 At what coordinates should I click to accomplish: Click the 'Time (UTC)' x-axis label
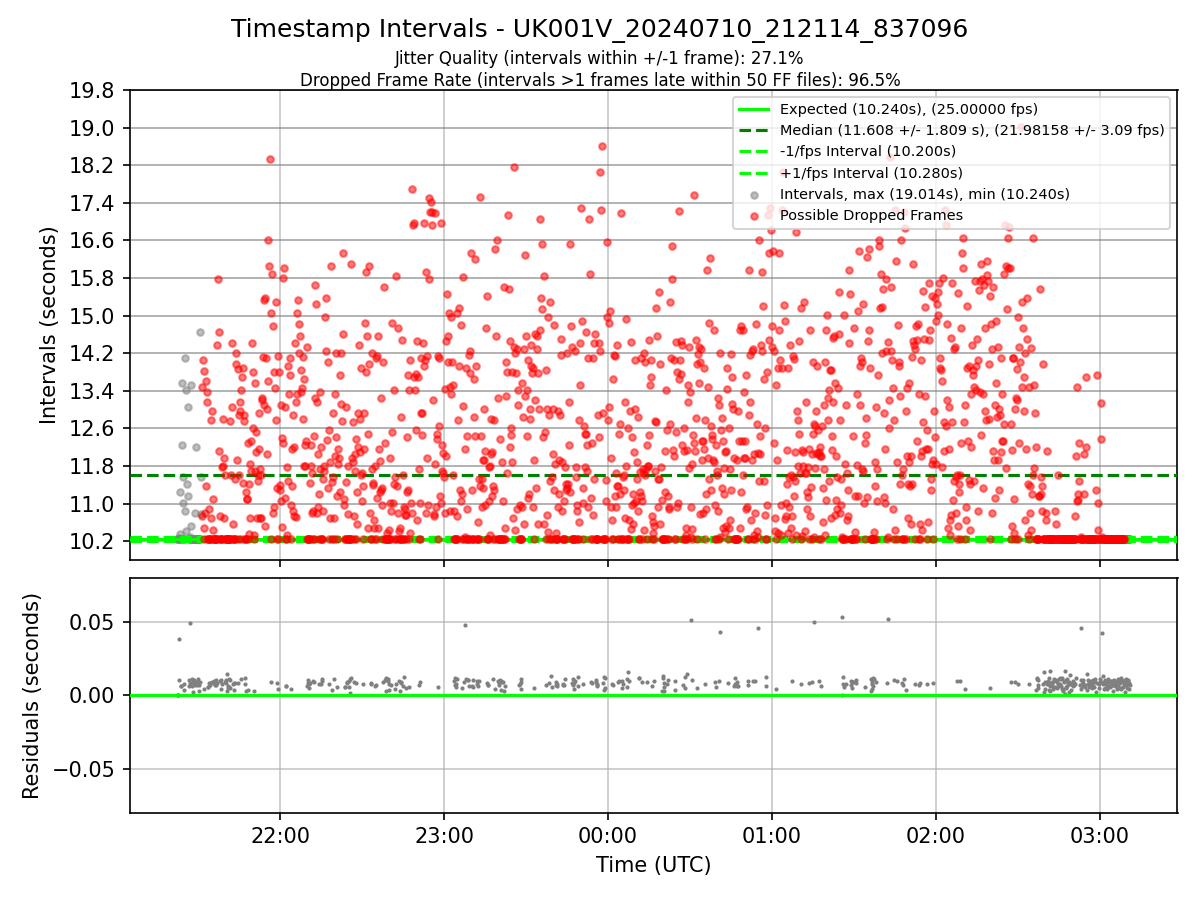(x=653, y=865)
